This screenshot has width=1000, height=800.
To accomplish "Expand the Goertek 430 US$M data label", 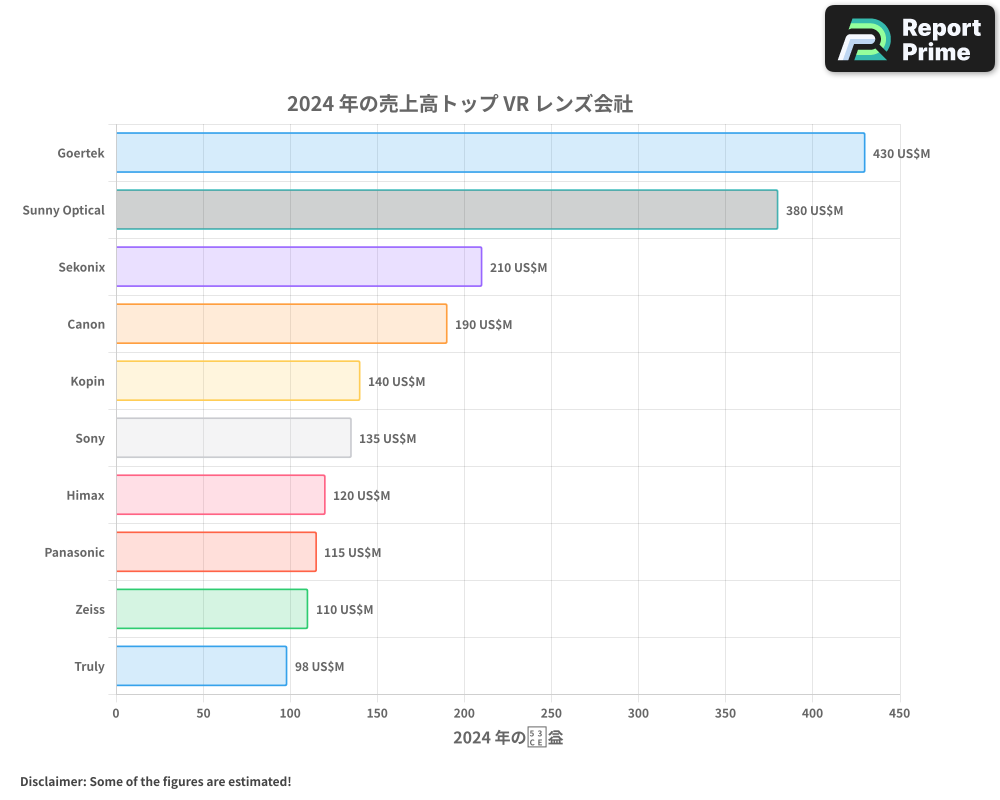I will 900,153.
